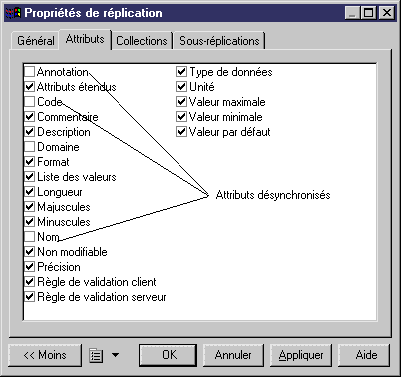Confirm with the OK button
401x377 pixels.
168,355
